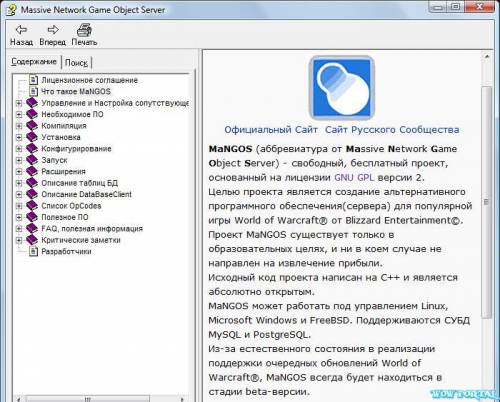Maximize the help window
The image size is (500, 402).
[455, 7]
